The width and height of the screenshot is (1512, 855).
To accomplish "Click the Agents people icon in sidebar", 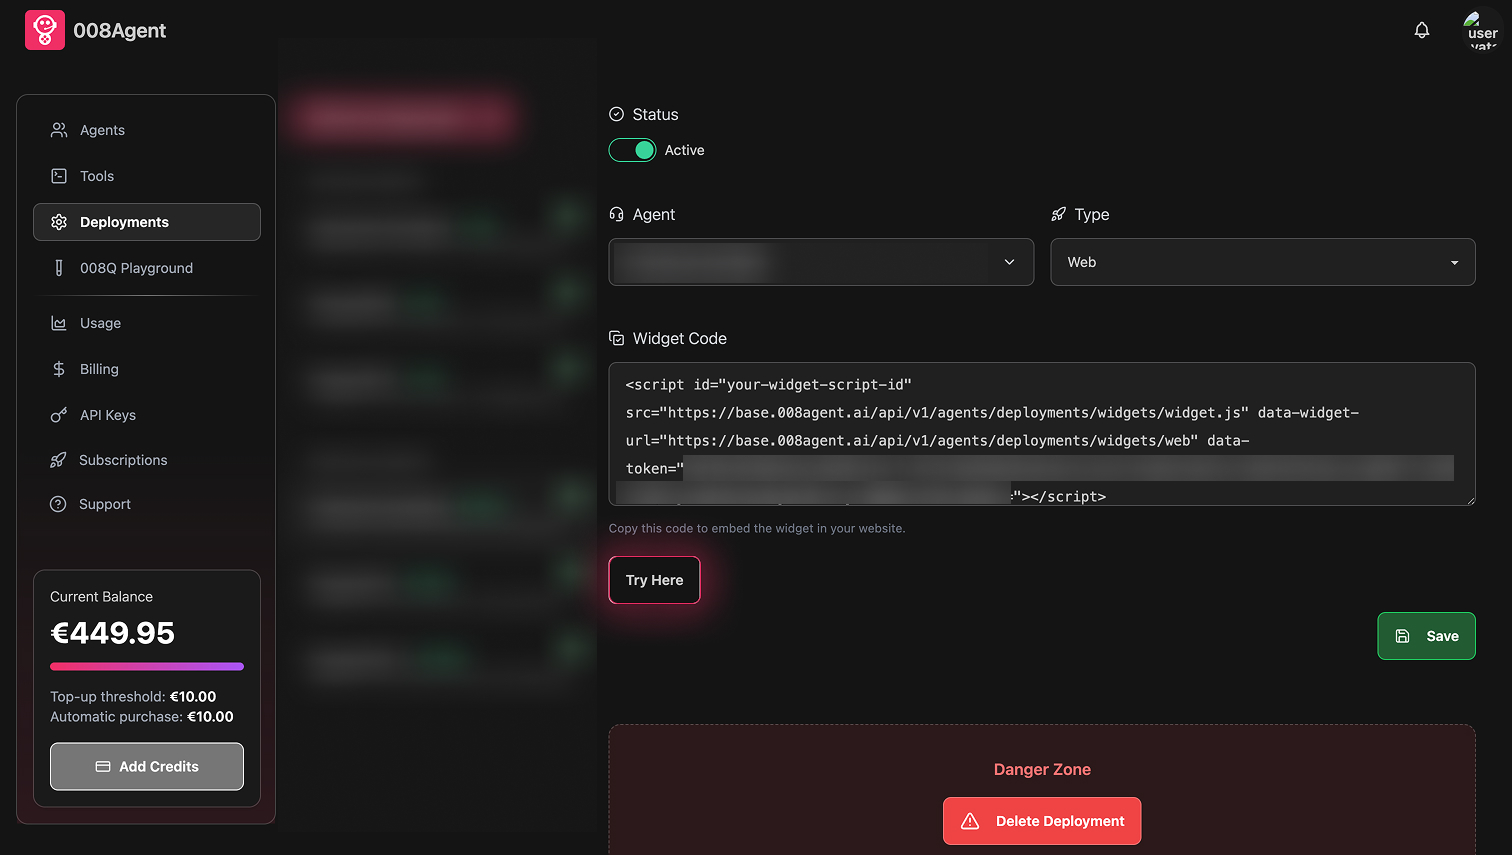I will tap(59, 130).
